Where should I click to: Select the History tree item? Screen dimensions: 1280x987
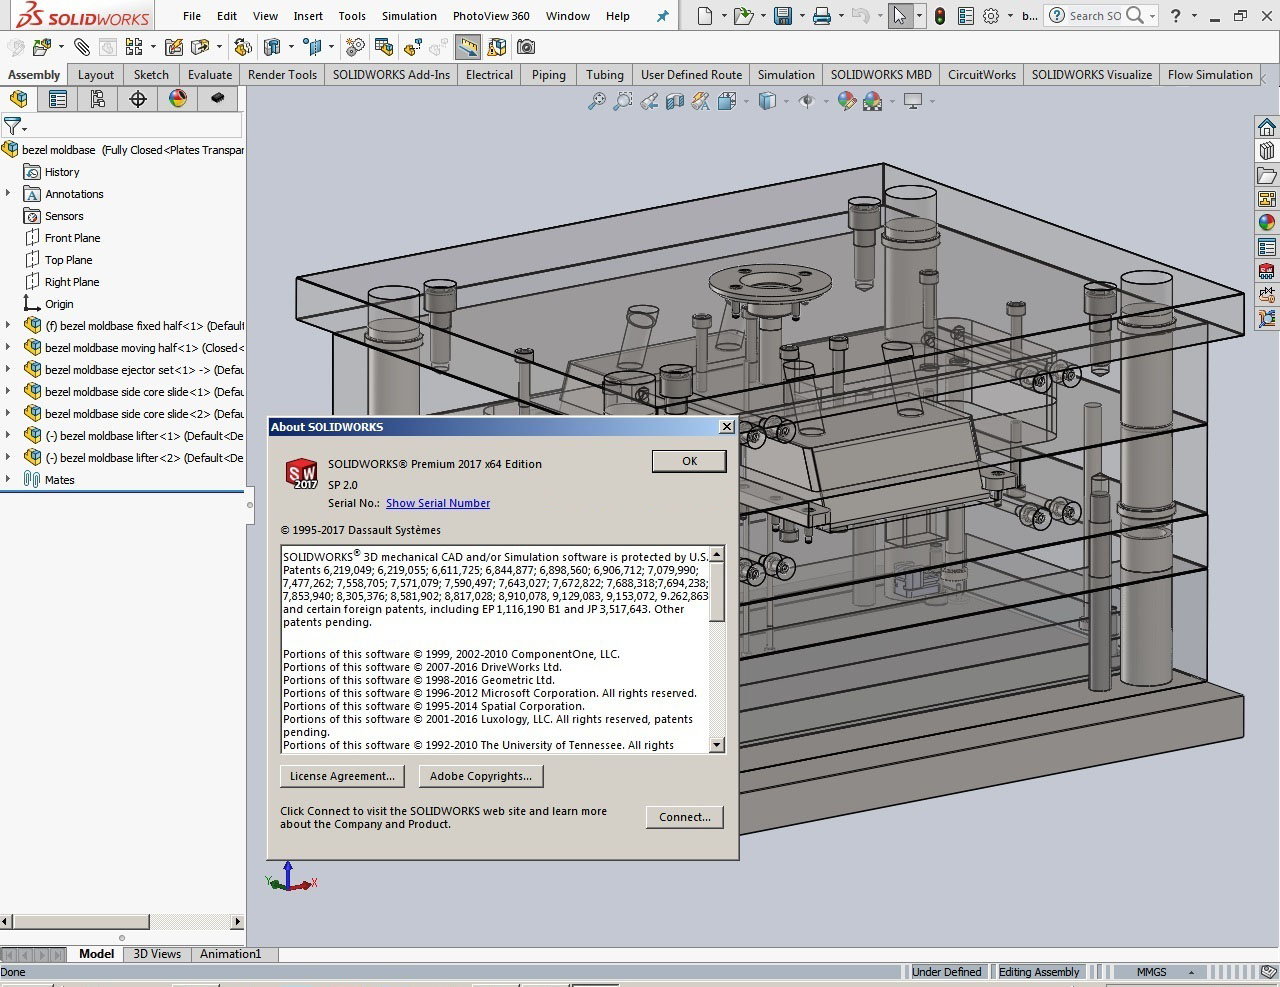tap(62, 172)
